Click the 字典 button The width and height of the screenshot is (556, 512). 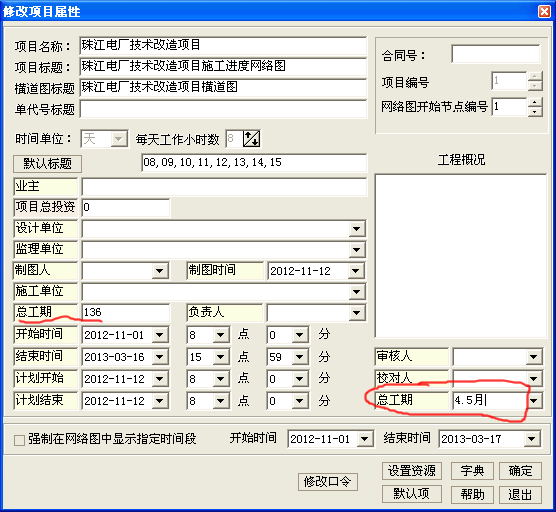point(472,471)
